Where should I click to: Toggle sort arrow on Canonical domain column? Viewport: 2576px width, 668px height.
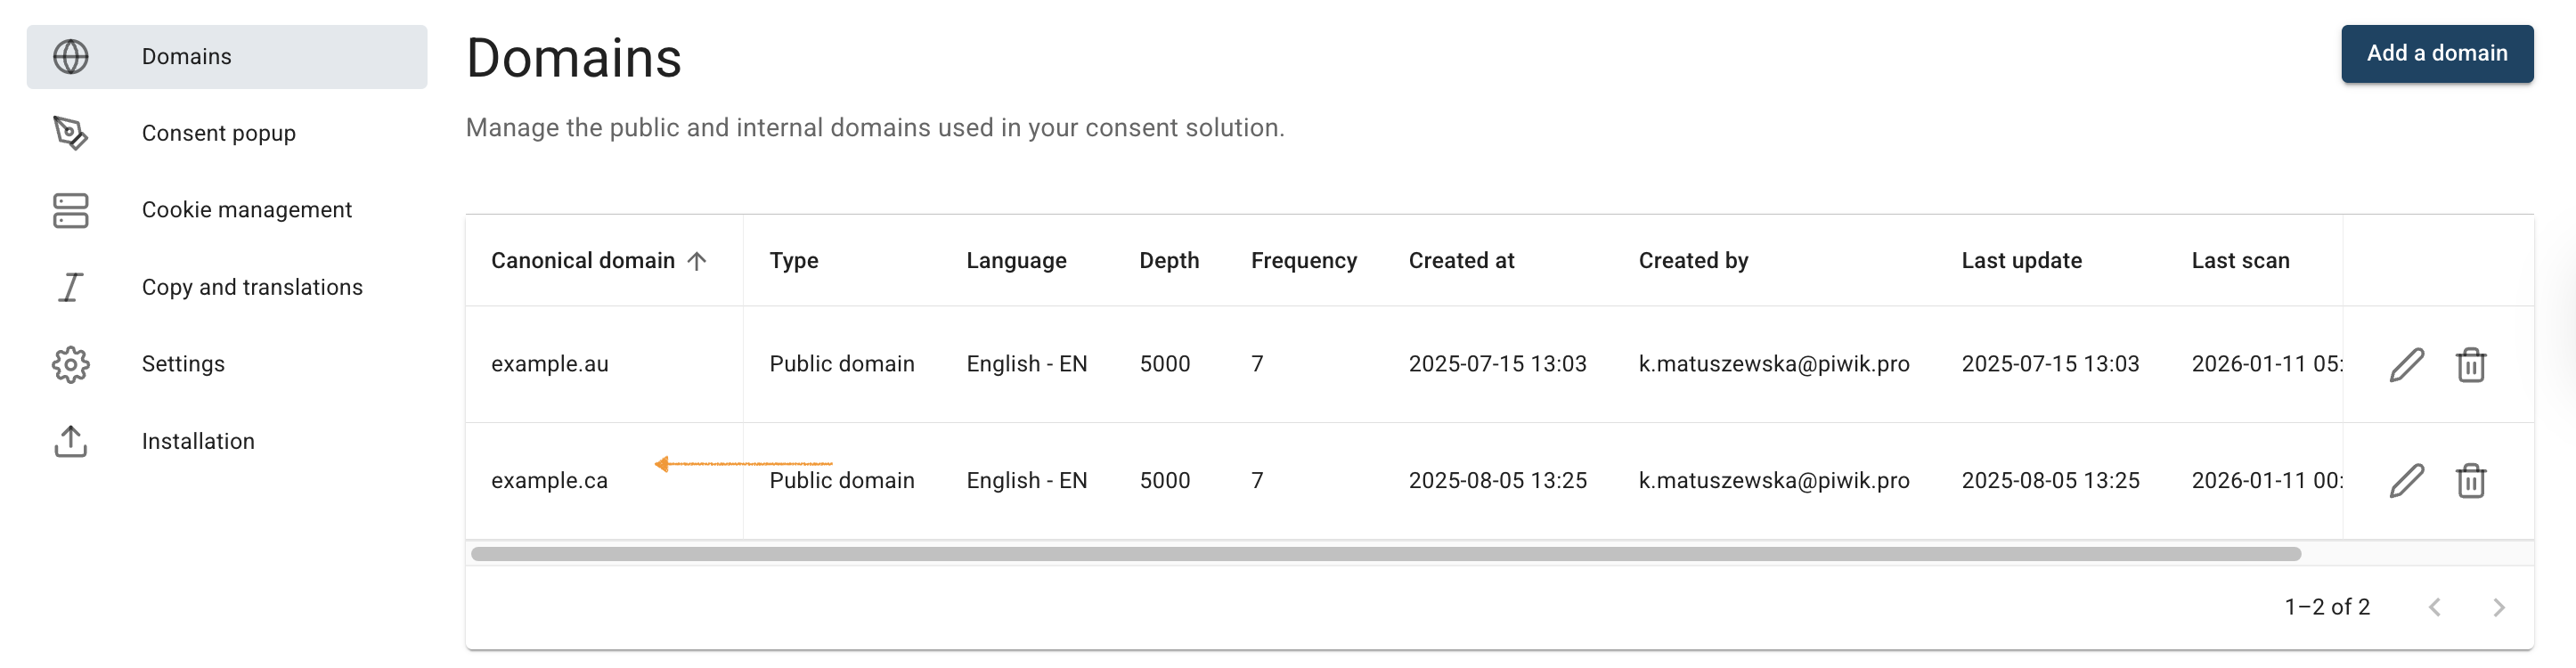(698, 260)
